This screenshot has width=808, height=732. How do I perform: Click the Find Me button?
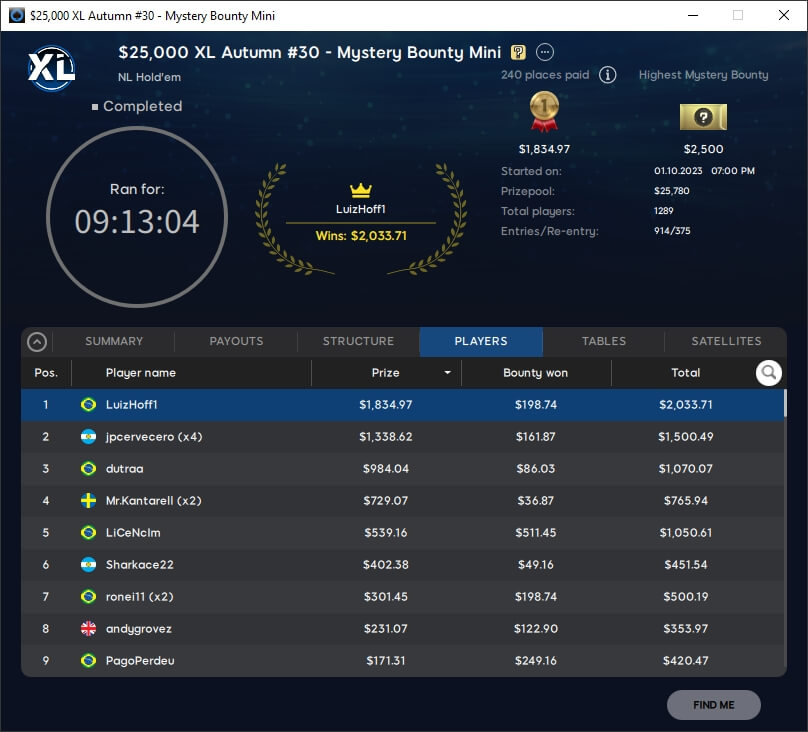[x=714, y=705]
